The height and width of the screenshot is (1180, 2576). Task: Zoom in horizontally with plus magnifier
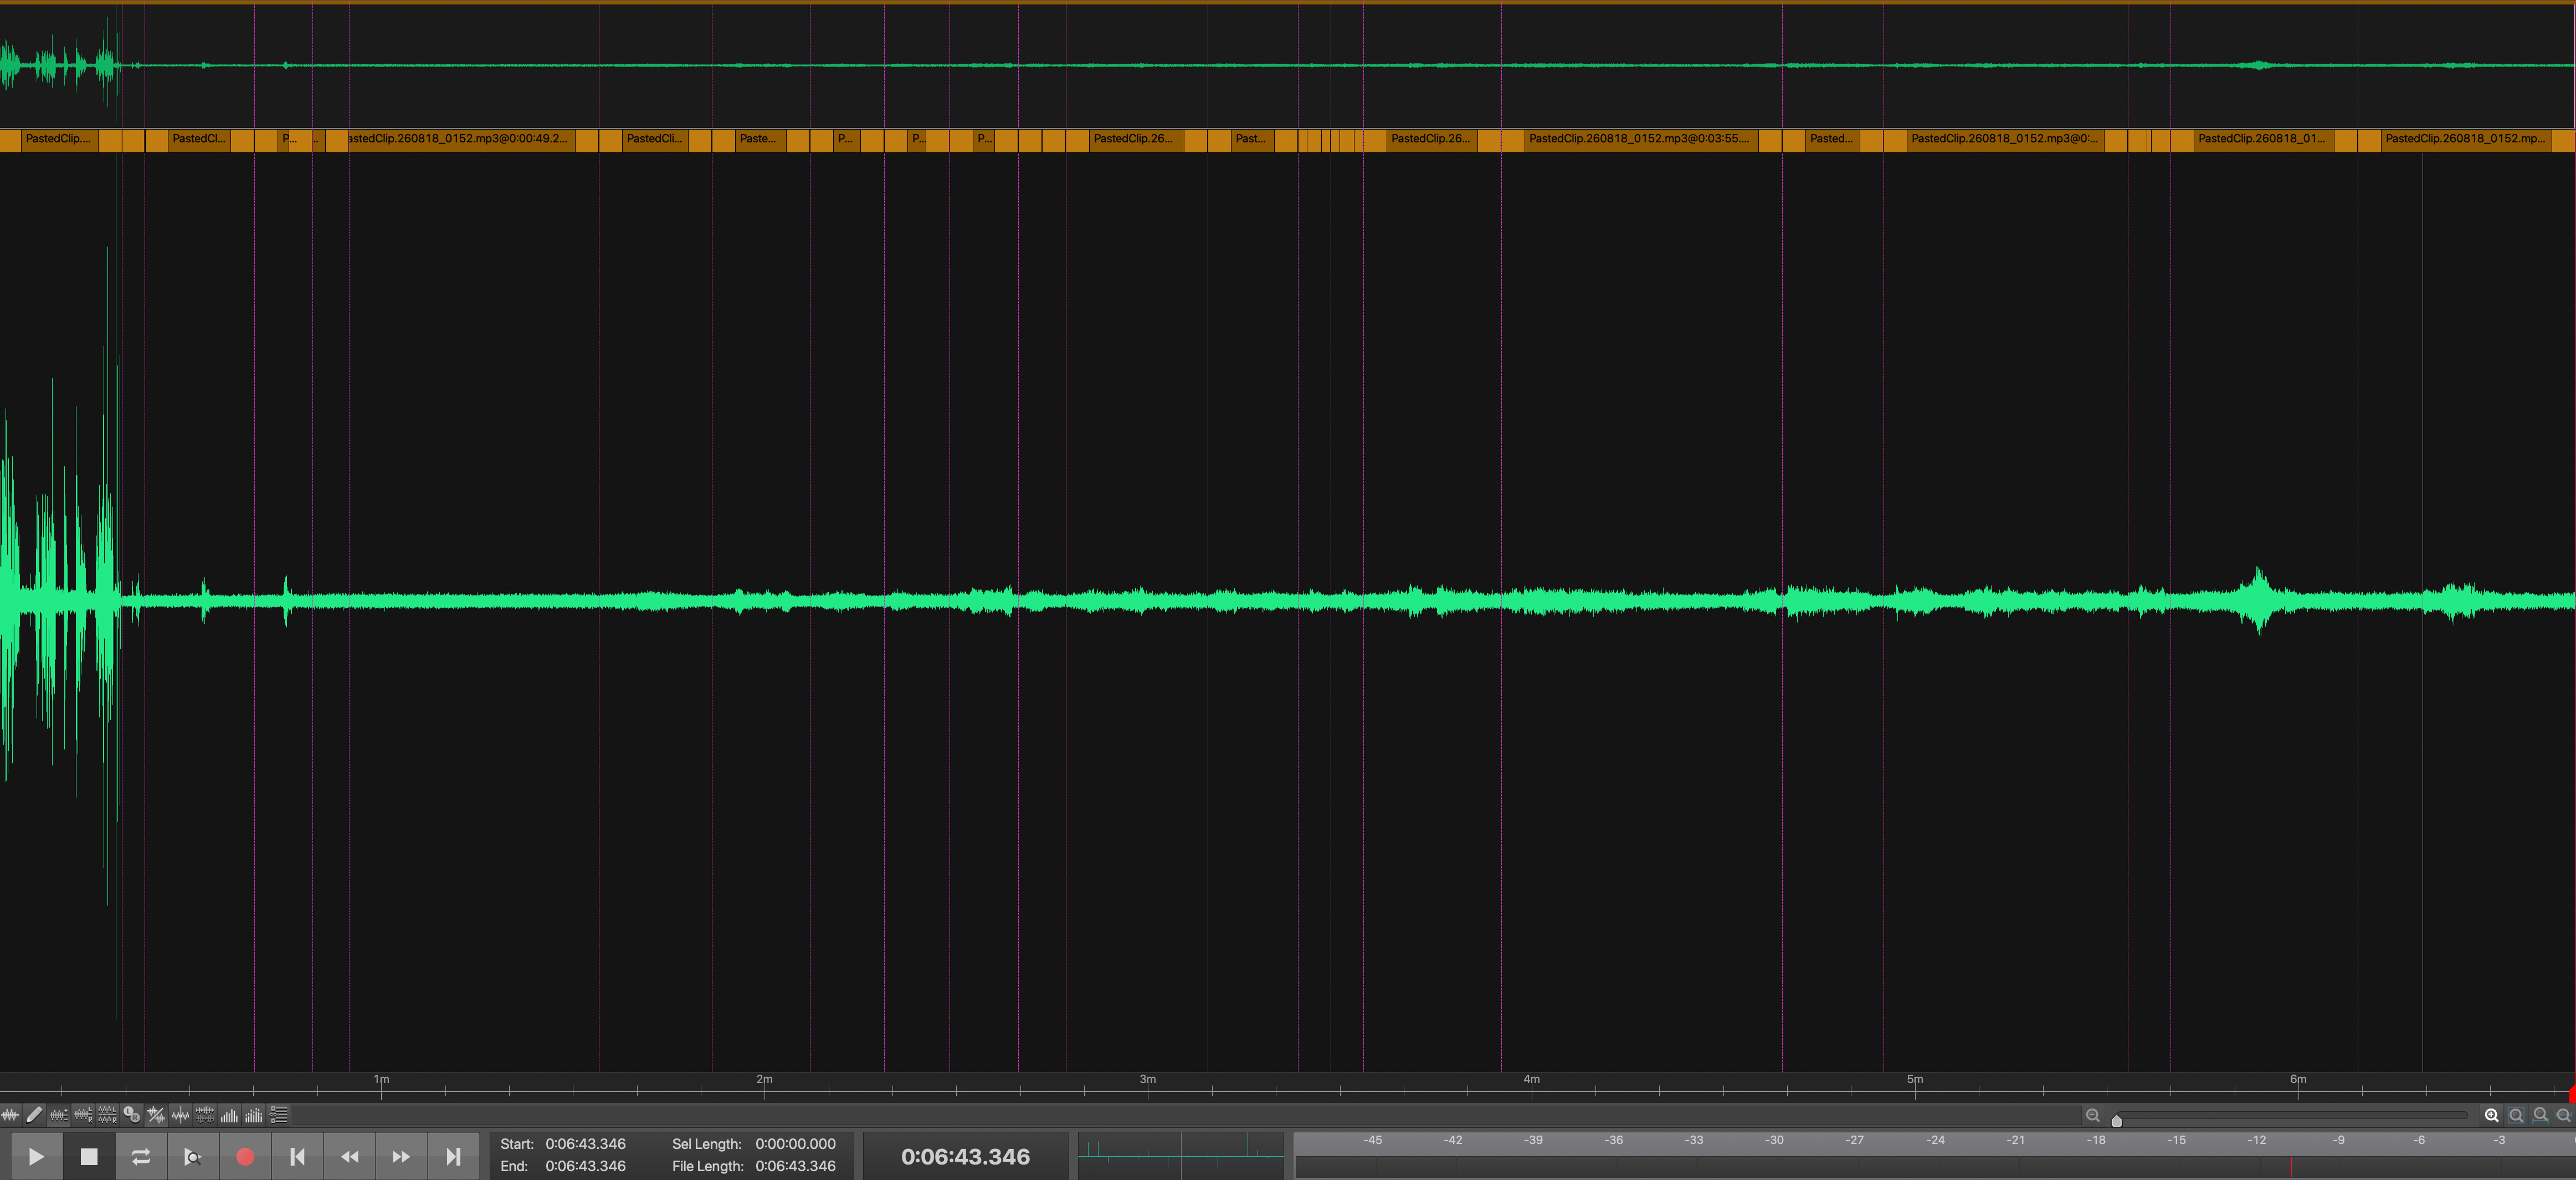[2491, 1115]
